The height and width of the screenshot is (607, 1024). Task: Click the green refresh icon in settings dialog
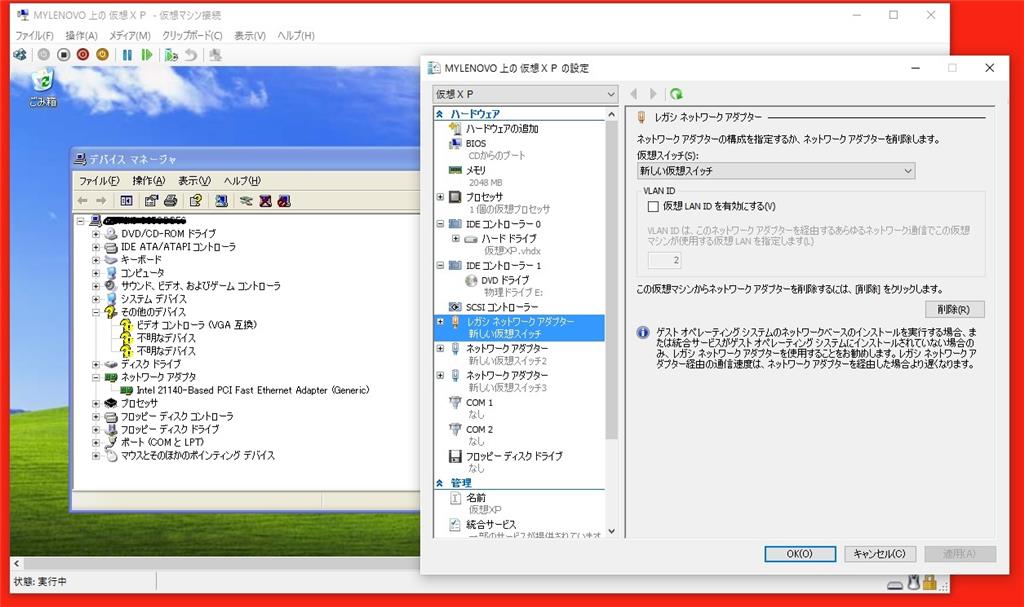point(676,94)
